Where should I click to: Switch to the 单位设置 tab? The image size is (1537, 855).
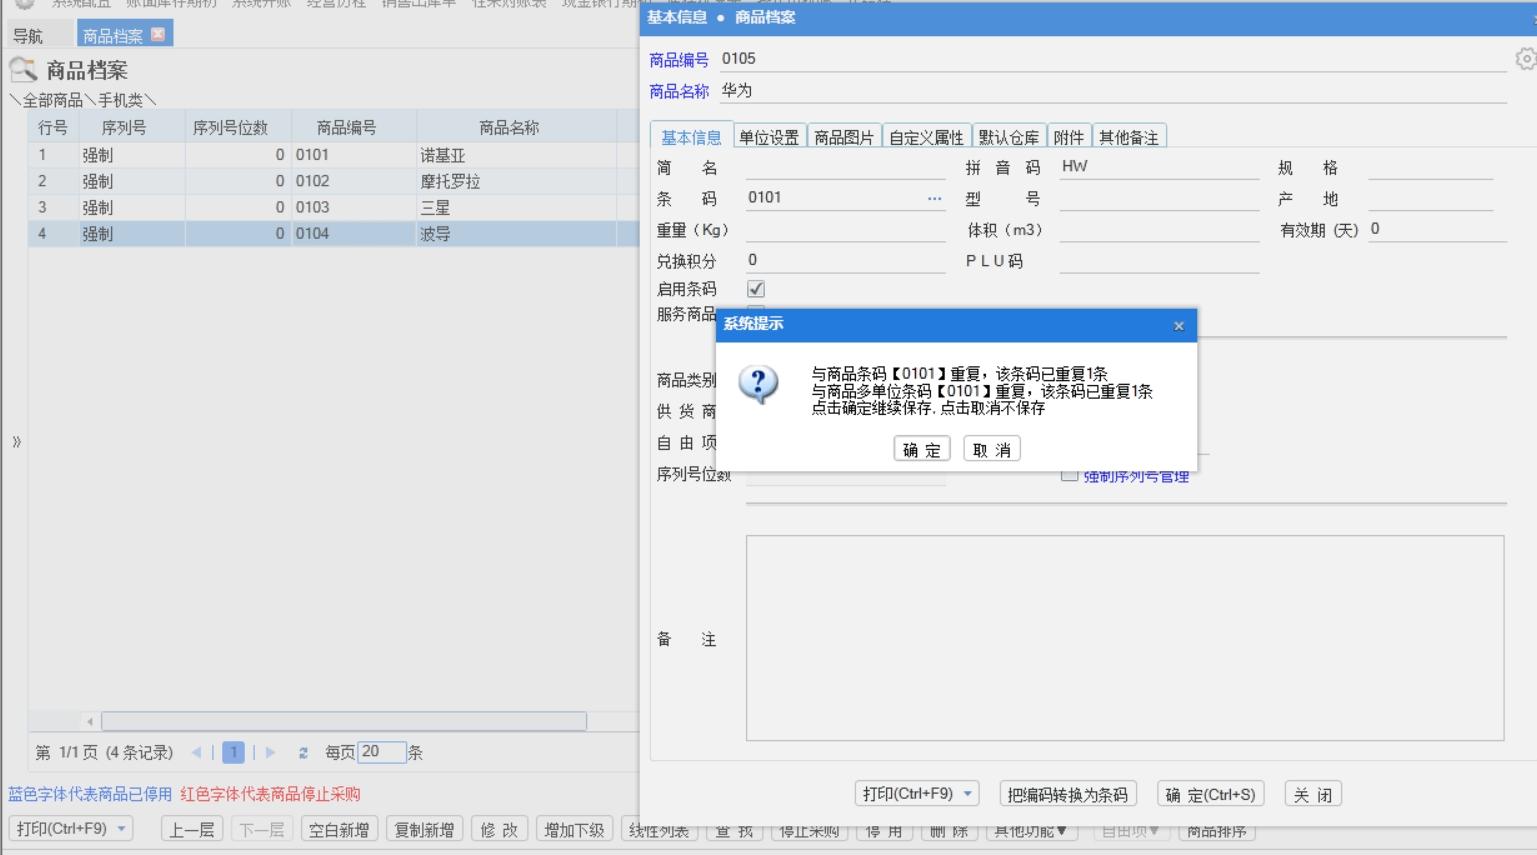(769, 137)
